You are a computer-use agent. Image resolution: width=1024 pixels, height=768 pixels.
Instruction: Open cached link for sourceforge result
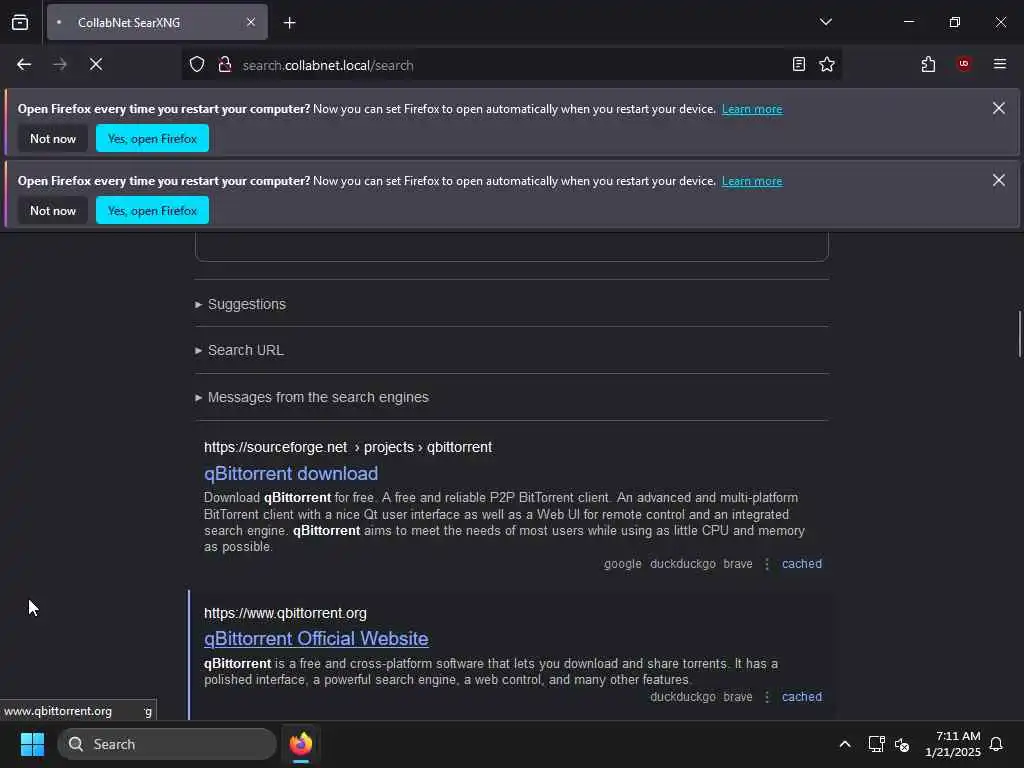point(802,564)
